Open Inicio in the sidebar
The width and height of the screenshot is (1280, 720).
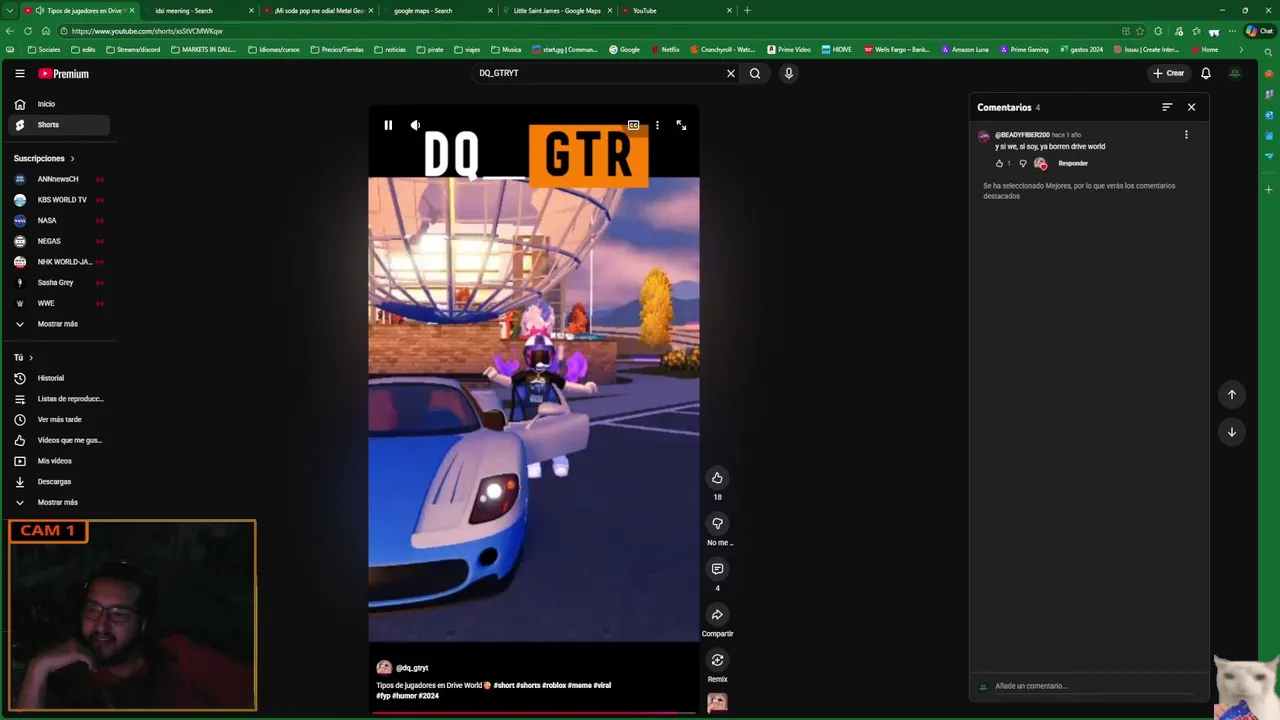click(59, 104)
